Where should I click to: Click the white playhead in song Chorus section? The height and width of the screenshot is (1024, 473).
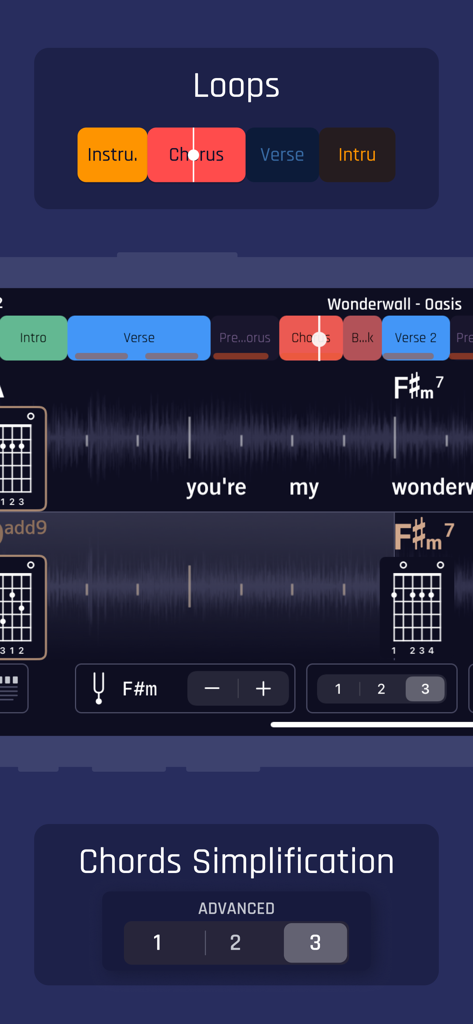[x=319, y=338]
